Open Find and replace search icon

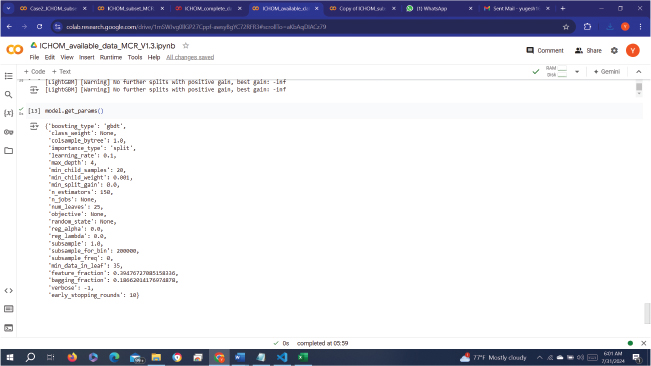click(x=8, y=95)
